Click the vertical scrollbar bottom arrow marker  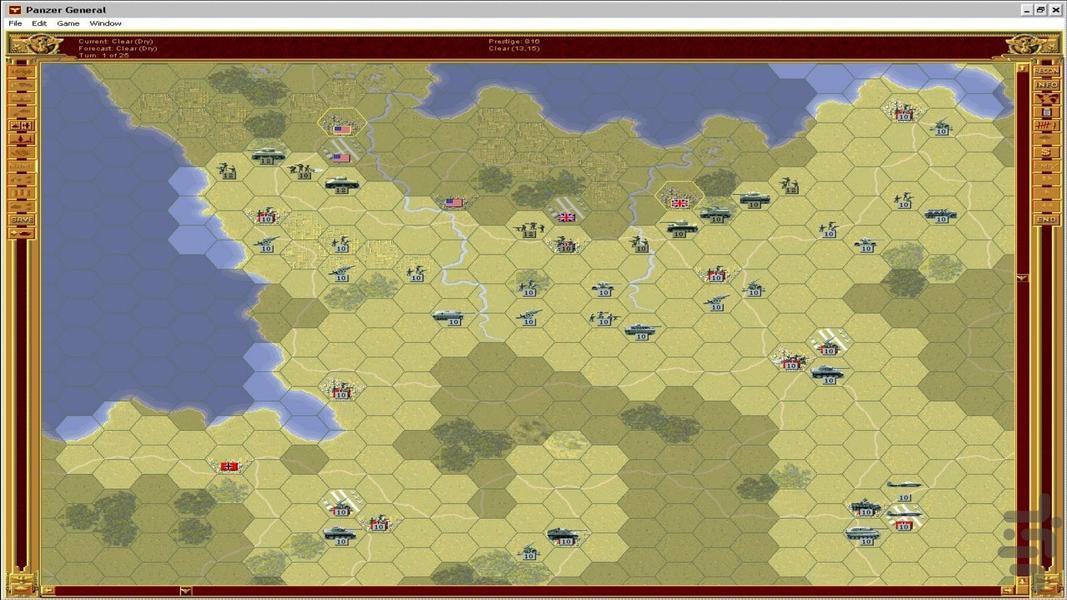coord(1021,278)
